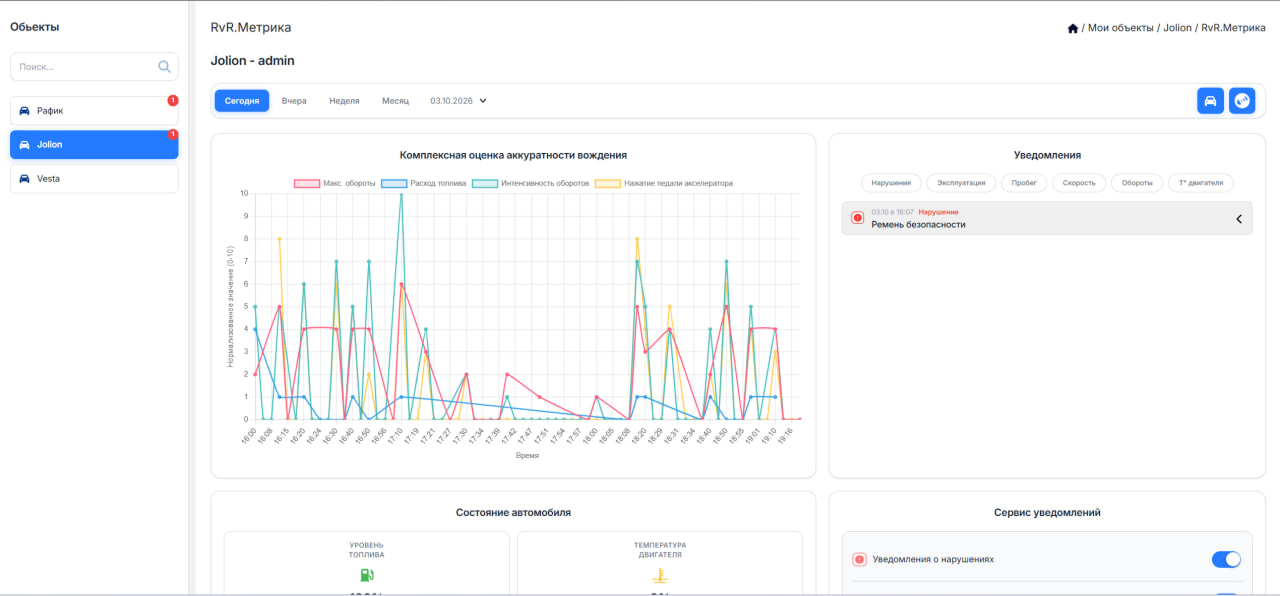
Task: Toggle the Уведомления о нарушениях switch
Action: coord(1226,560)
